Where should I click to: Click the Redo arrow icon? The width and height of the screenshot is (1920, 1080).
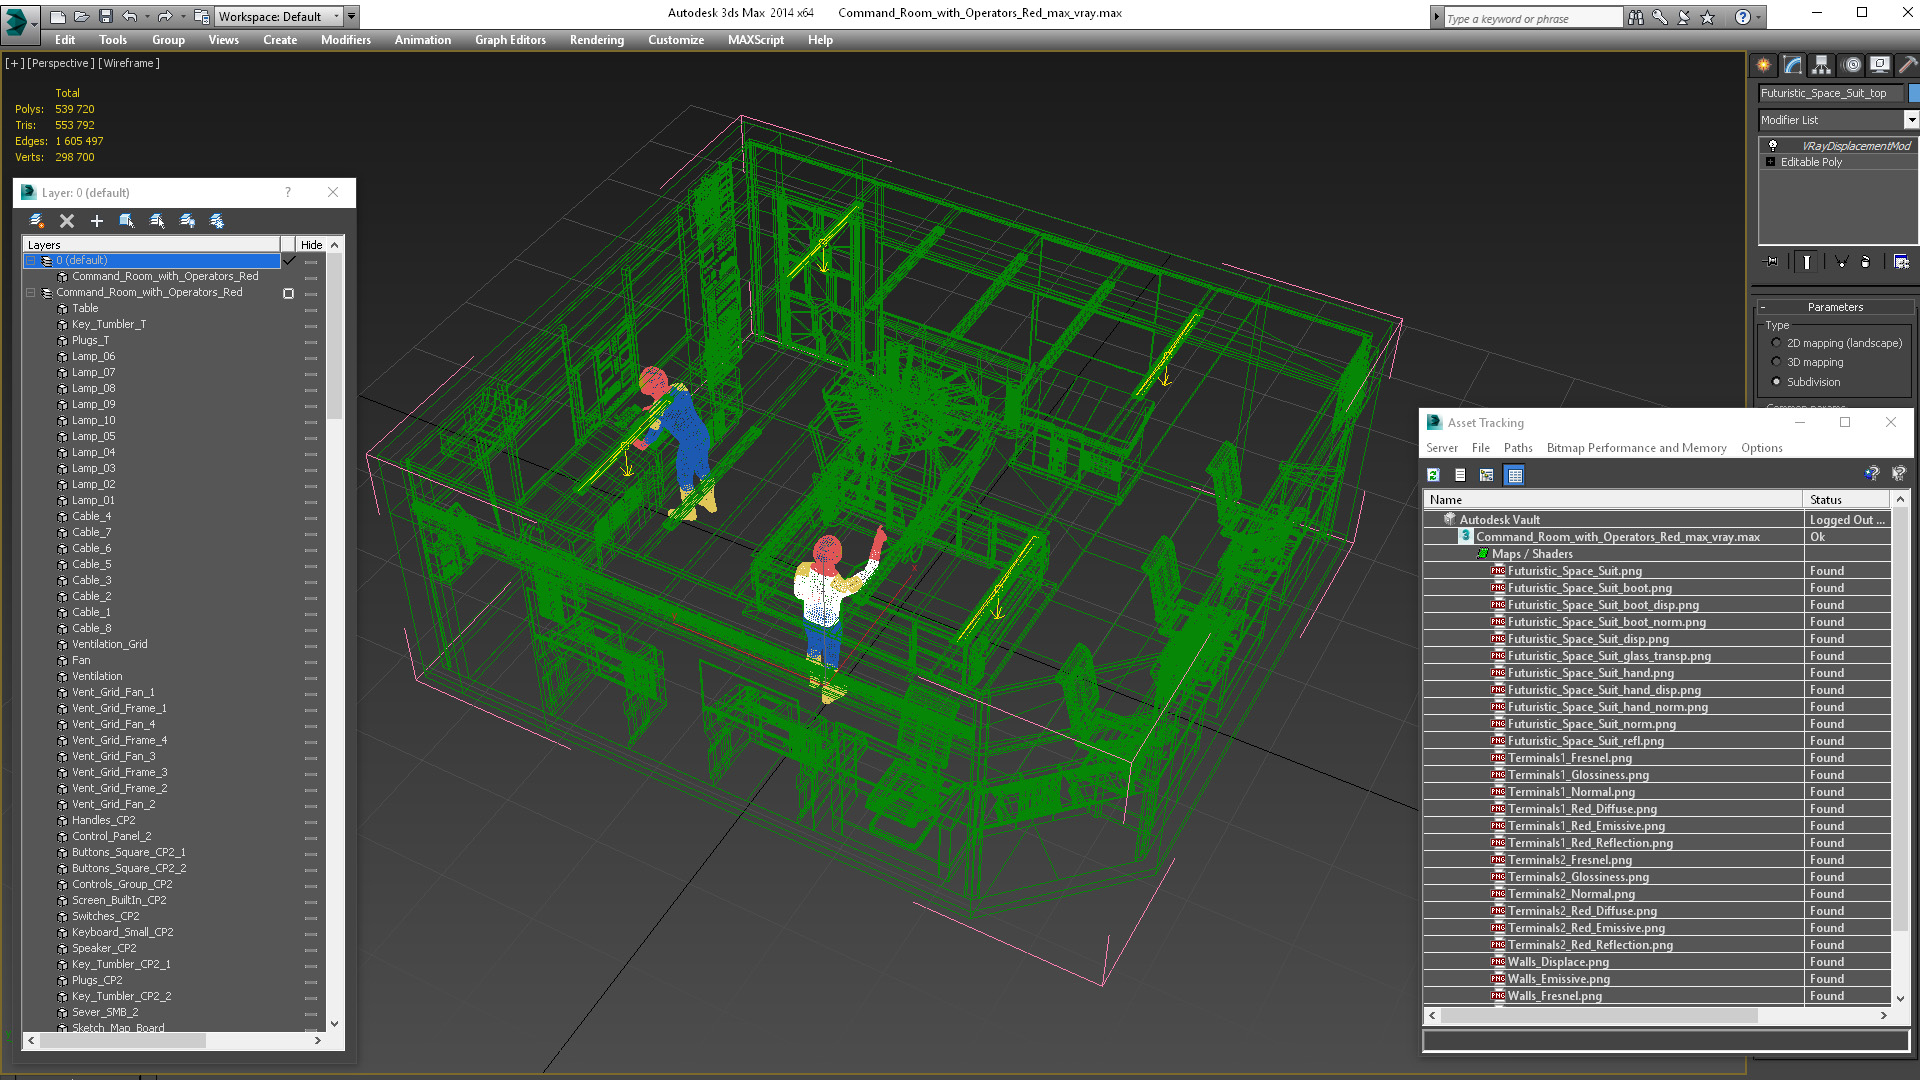[x=164, y=16]
